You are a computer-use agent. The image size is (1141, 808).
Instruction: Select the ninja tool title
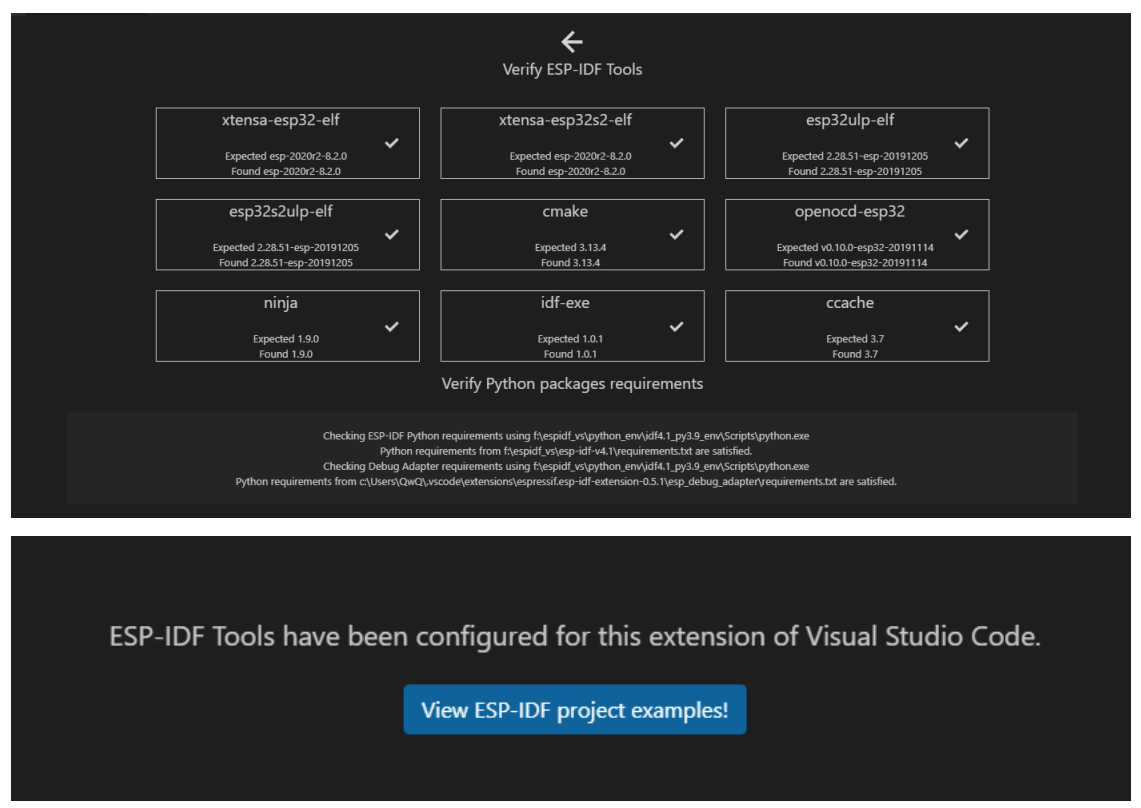(281, 304)
